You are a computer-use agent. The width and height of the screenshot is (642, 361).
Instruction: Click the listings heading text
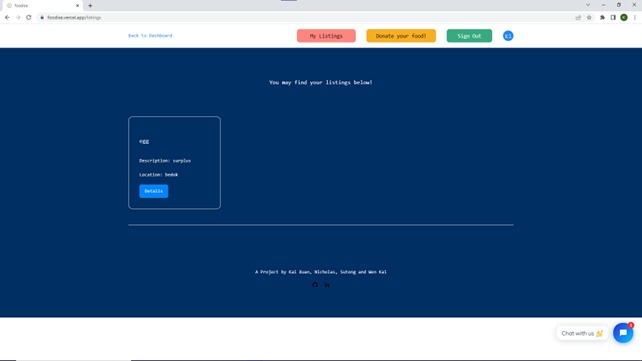321,82
